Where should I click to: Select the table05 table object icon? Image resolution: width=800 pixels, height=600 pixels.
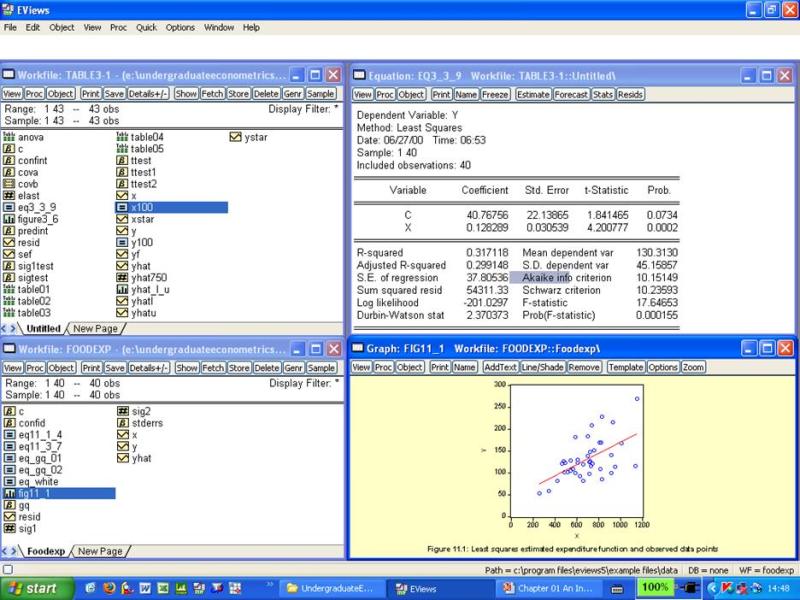pyautogui.click(x=122, y=148)
